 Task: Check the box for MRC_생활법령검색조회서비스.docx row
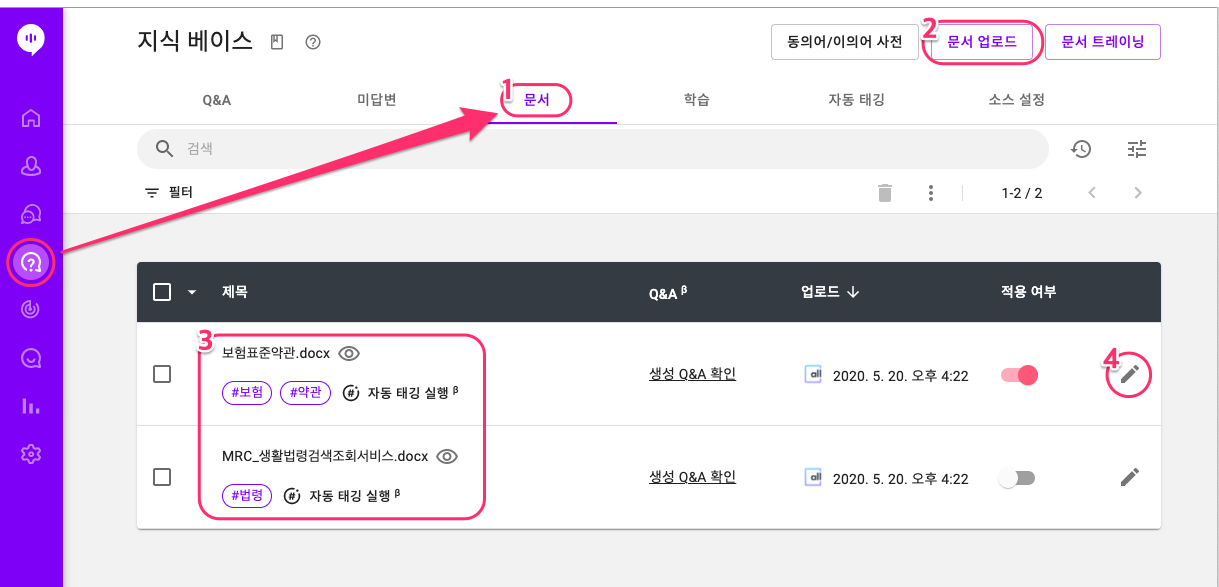click(x=162, y=478)
